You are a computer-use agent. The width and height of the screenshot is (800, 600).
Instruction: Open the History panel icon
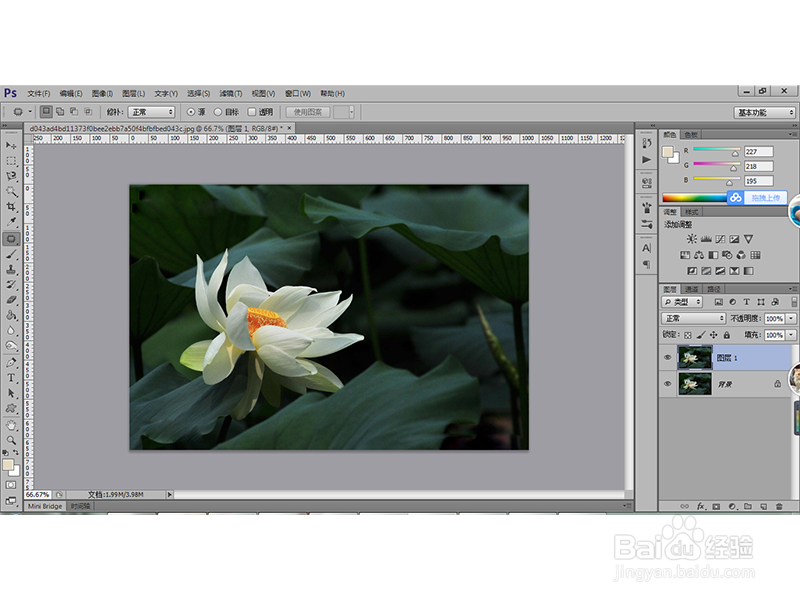coord(647,143)
